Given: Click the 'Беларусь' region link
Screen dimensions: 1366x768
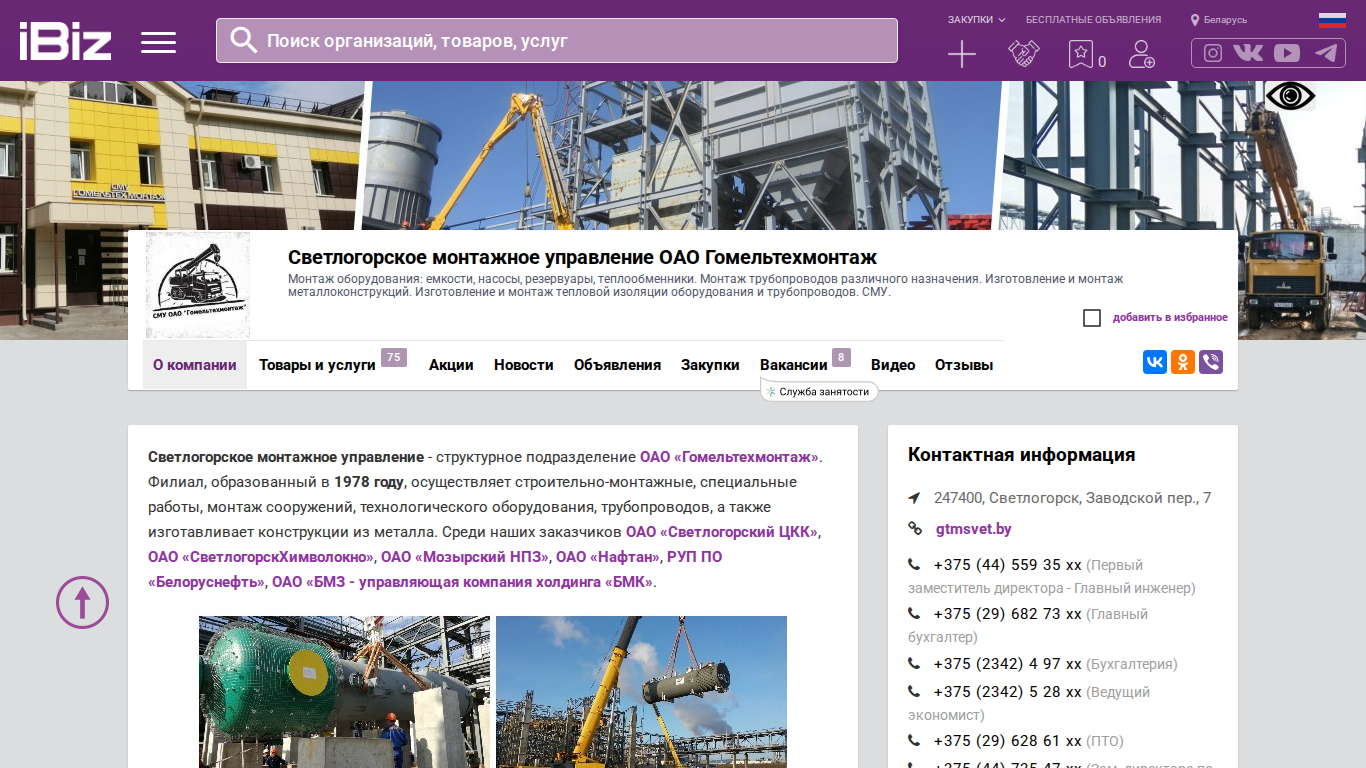Looking at the screenshot, I should (1225, 20).
